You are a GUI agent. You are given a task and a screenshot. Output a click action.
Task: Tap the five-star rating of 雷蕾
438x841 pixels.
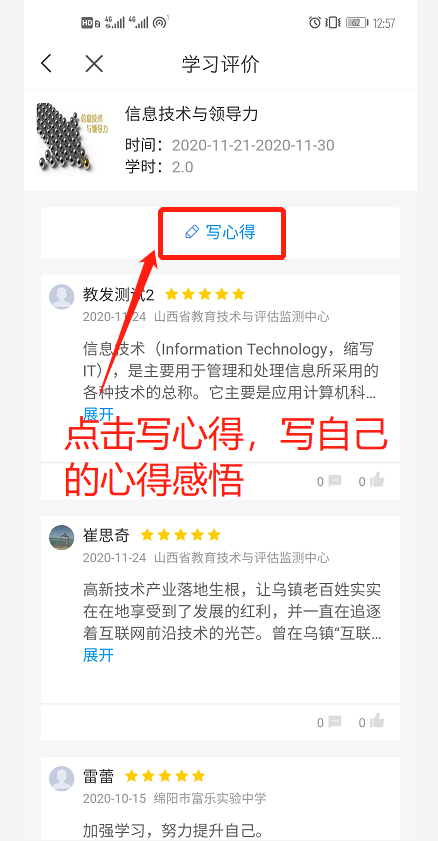[x=165, y=776]
